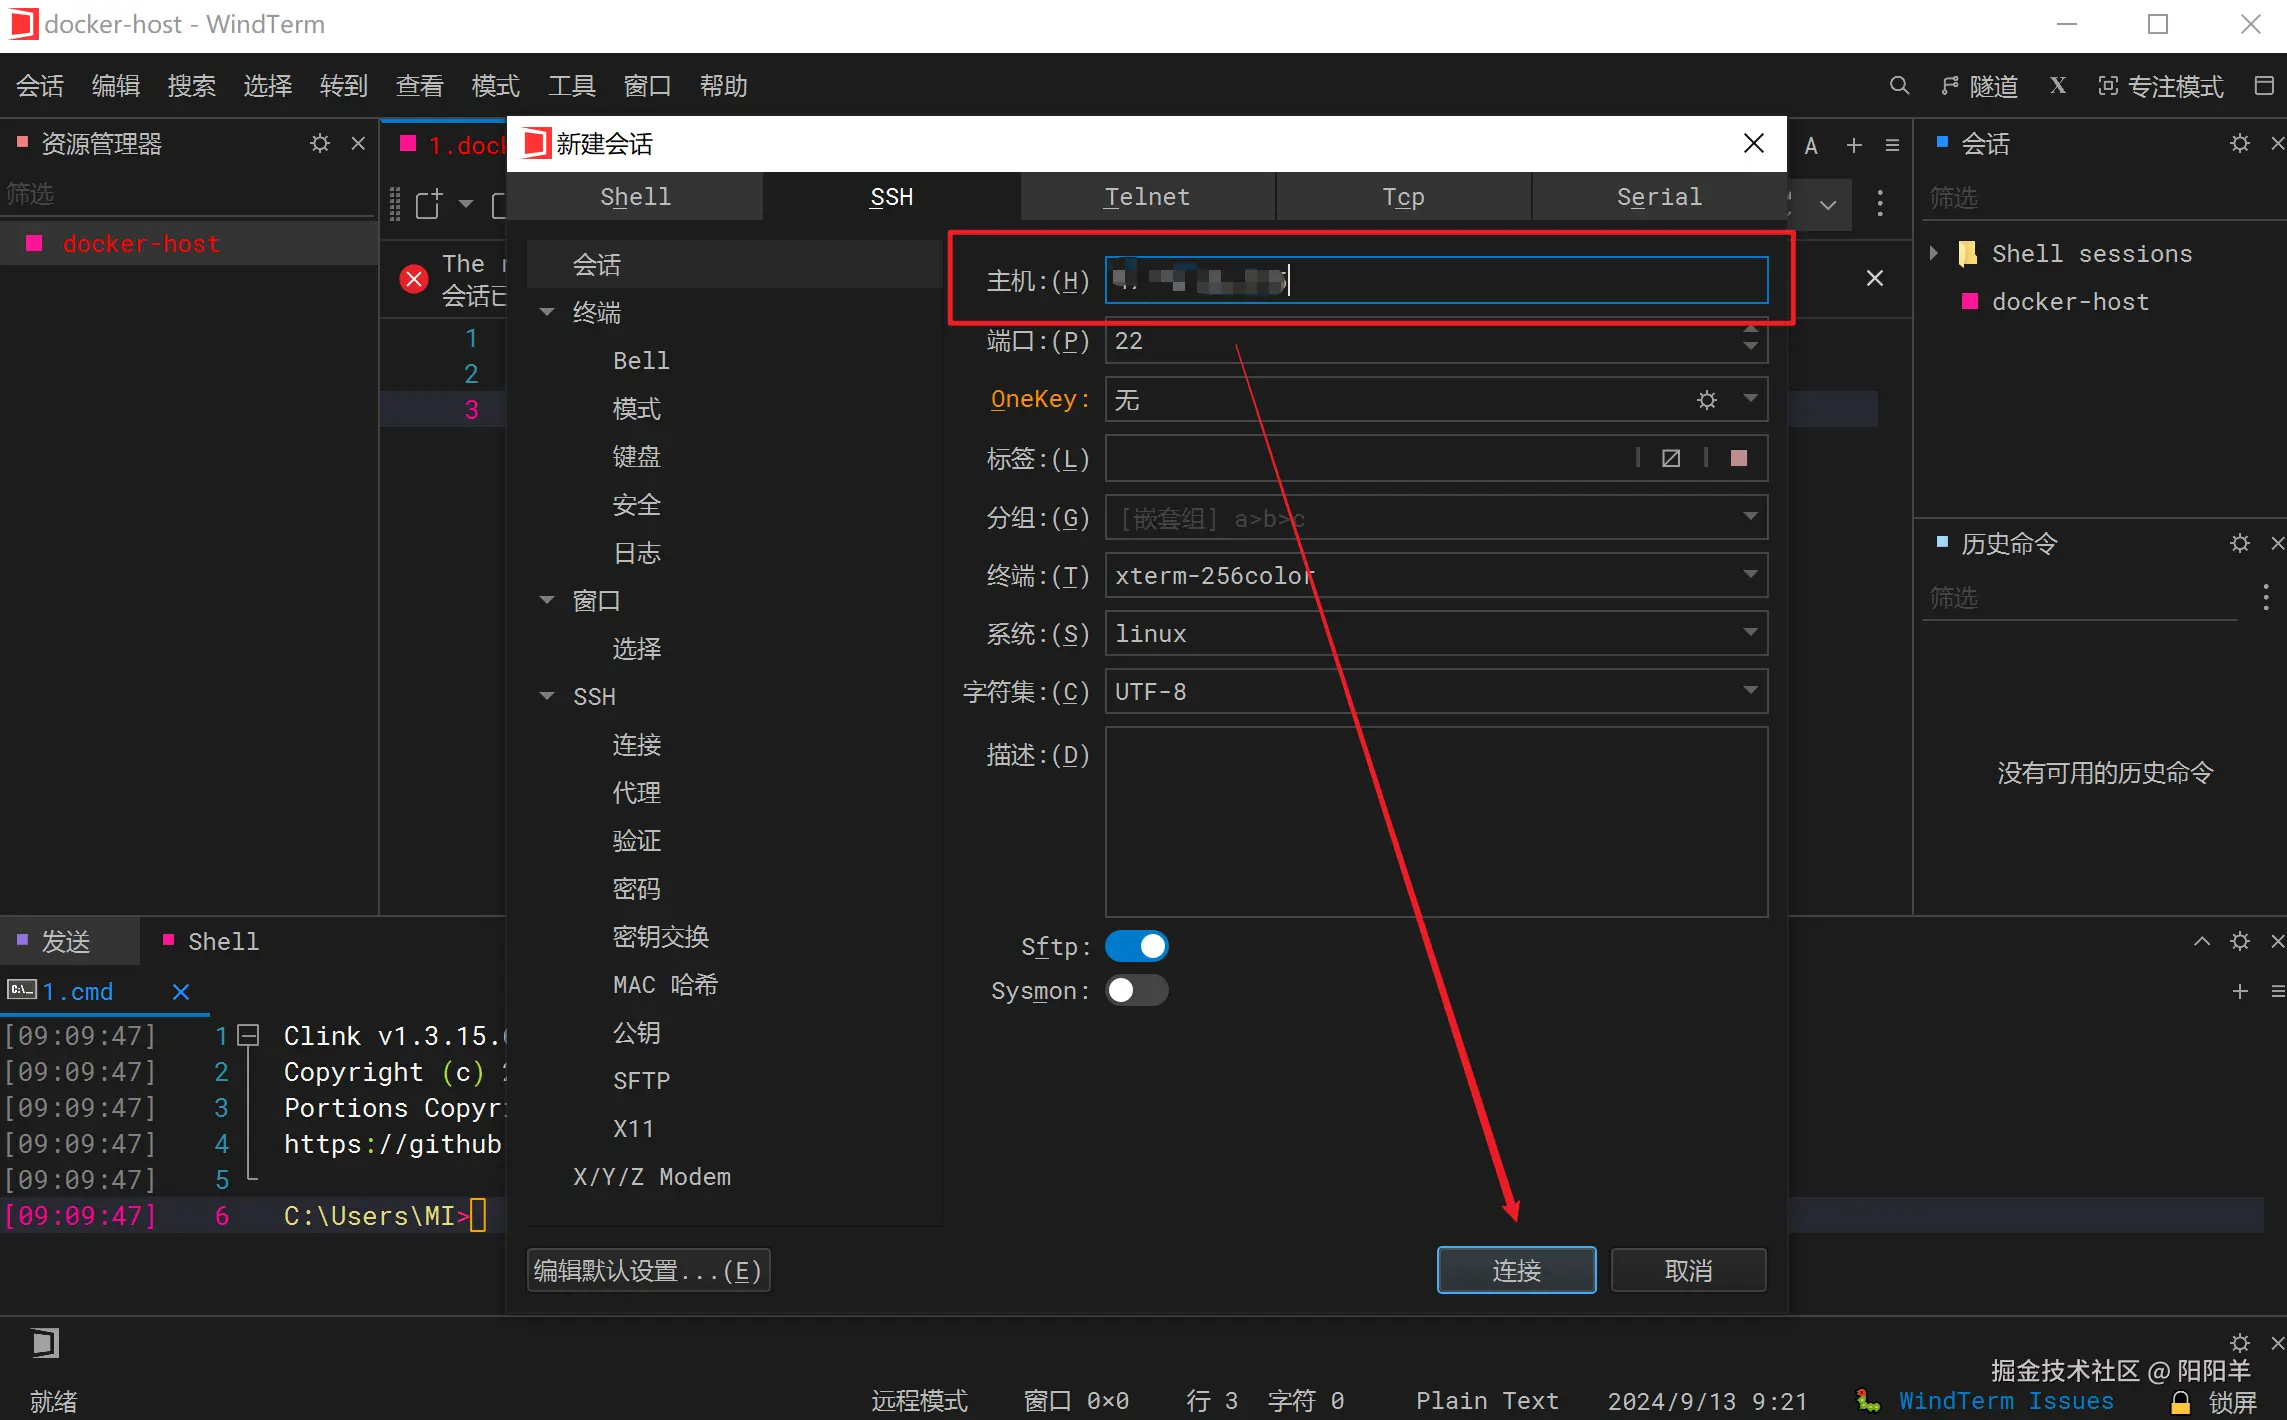This screenshot has width=2287, height=1420.
Task: Toggle the Sftp switch off
Action: [x=1137, y=946]
